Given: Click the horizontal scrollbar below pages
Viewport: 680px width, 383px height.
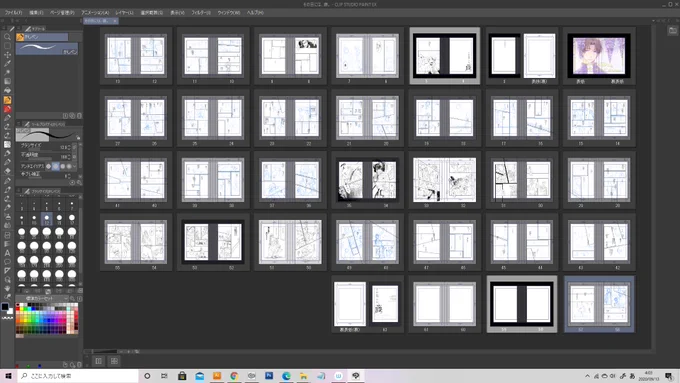Looking at the screenshot, I should (367, 351).
